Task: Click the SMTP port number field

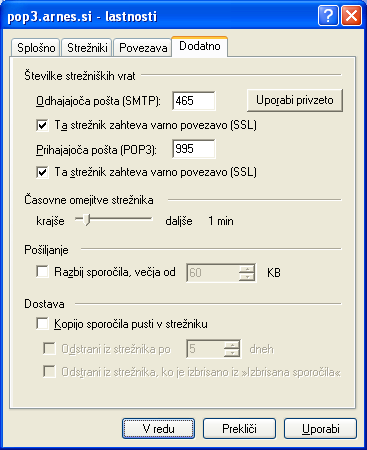Action: [x=194, y=101]
